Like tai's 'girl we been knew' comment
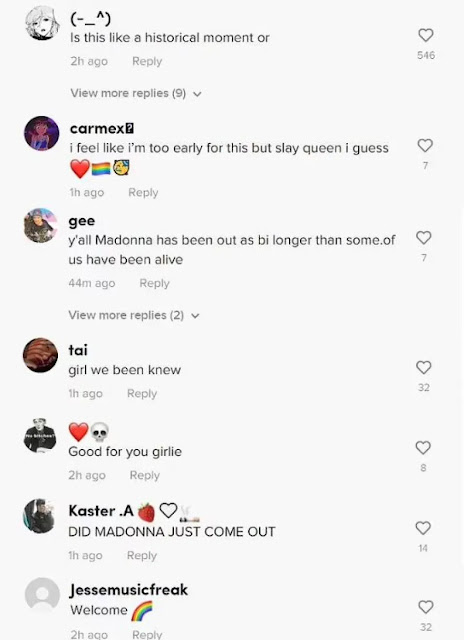The image size is (464, 640). [424, 367]
